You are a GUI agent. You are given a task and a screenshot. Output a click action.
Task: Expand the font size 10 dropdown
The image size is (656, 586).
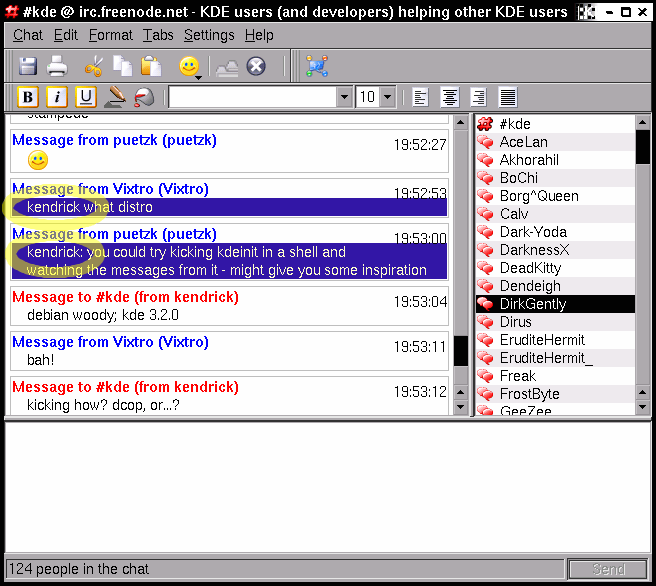(387, 97)
